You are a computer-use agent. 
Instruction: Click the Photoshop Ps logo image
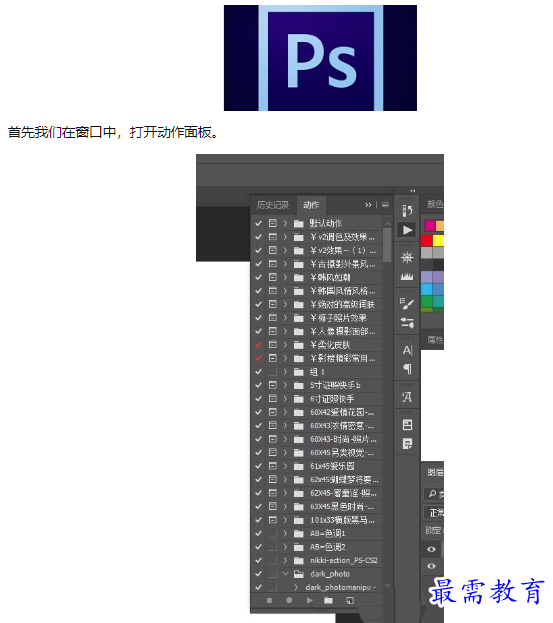click(320, 58)
